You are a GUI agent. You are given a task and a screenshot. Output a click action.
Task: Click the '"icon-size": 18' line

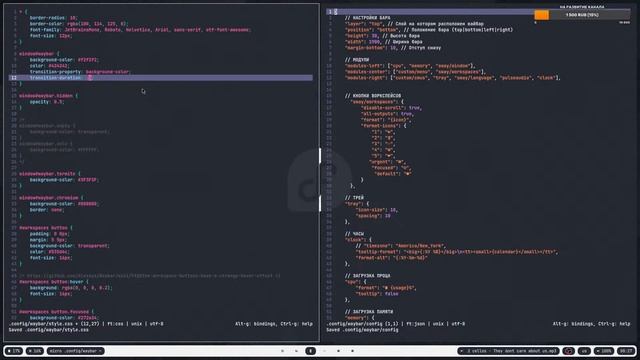pyautogui.click(x=376, y=210)
